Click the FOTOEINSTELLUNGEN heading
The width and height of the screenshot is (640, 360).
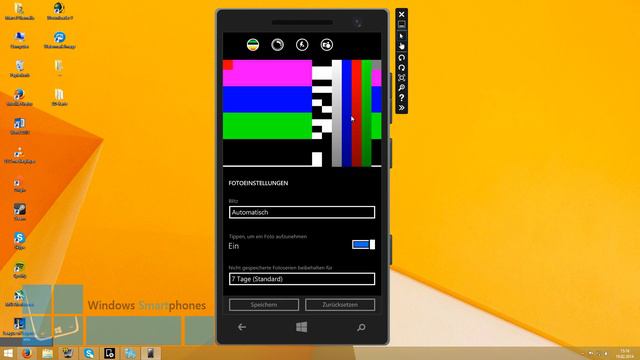[x=258, y=183]
